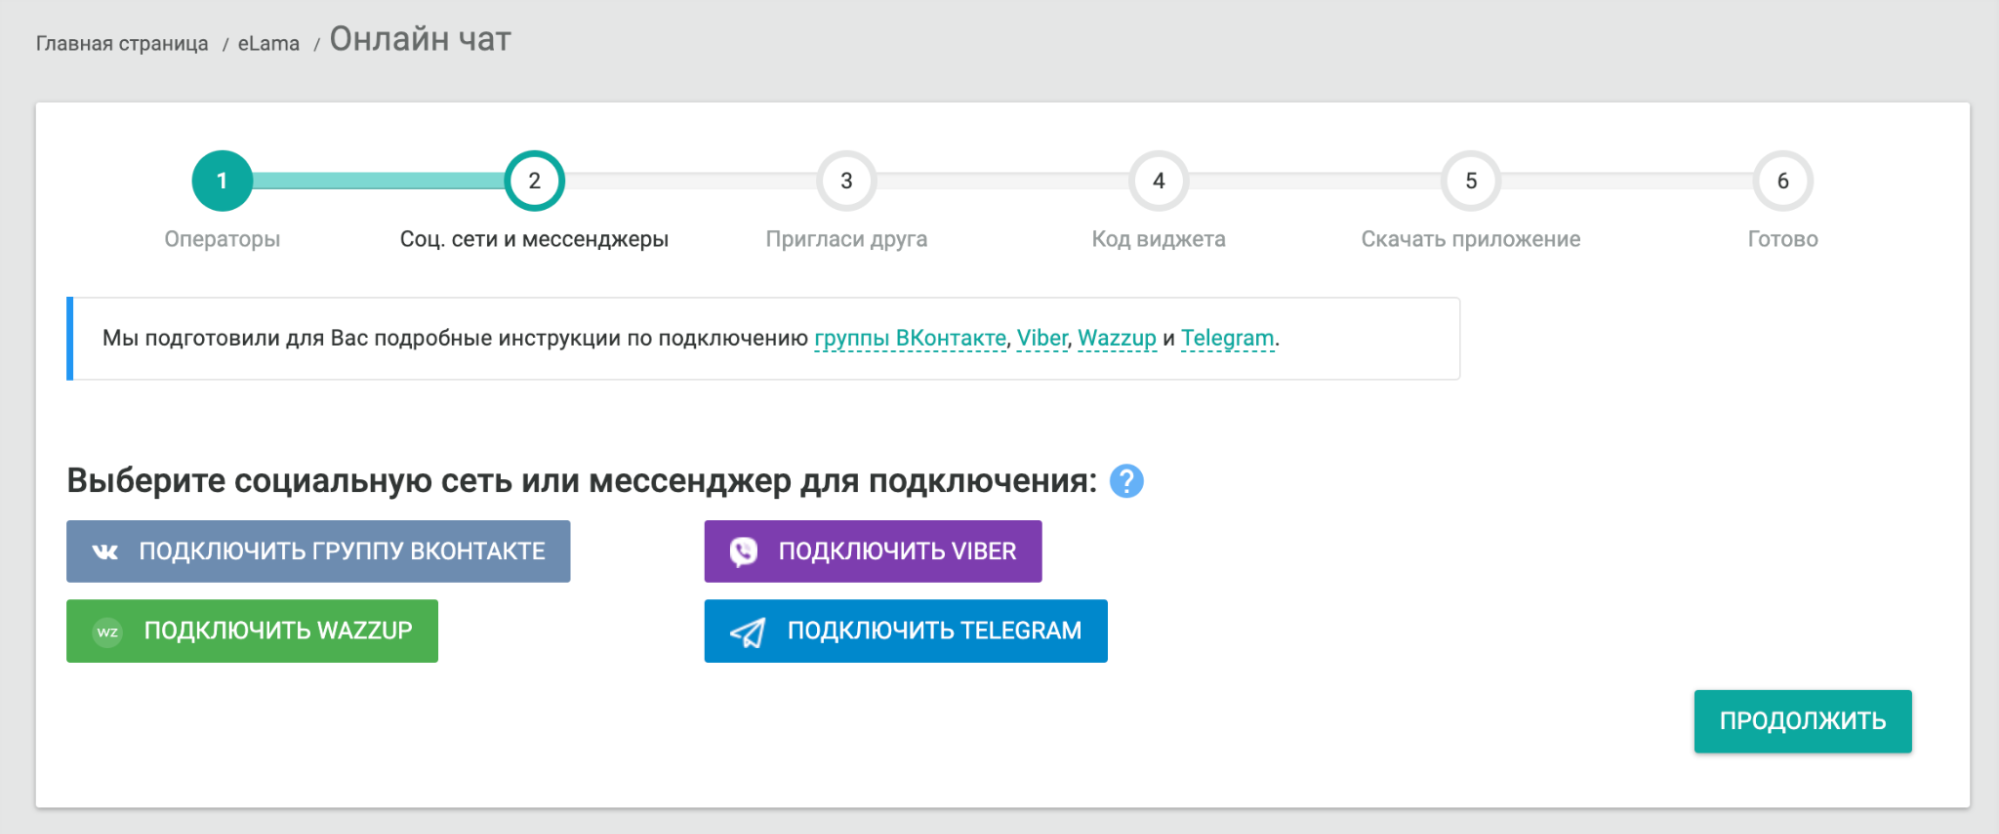Go to final step 6 circle
Screen dimensions: 1999x834
tap(1783, 181)
